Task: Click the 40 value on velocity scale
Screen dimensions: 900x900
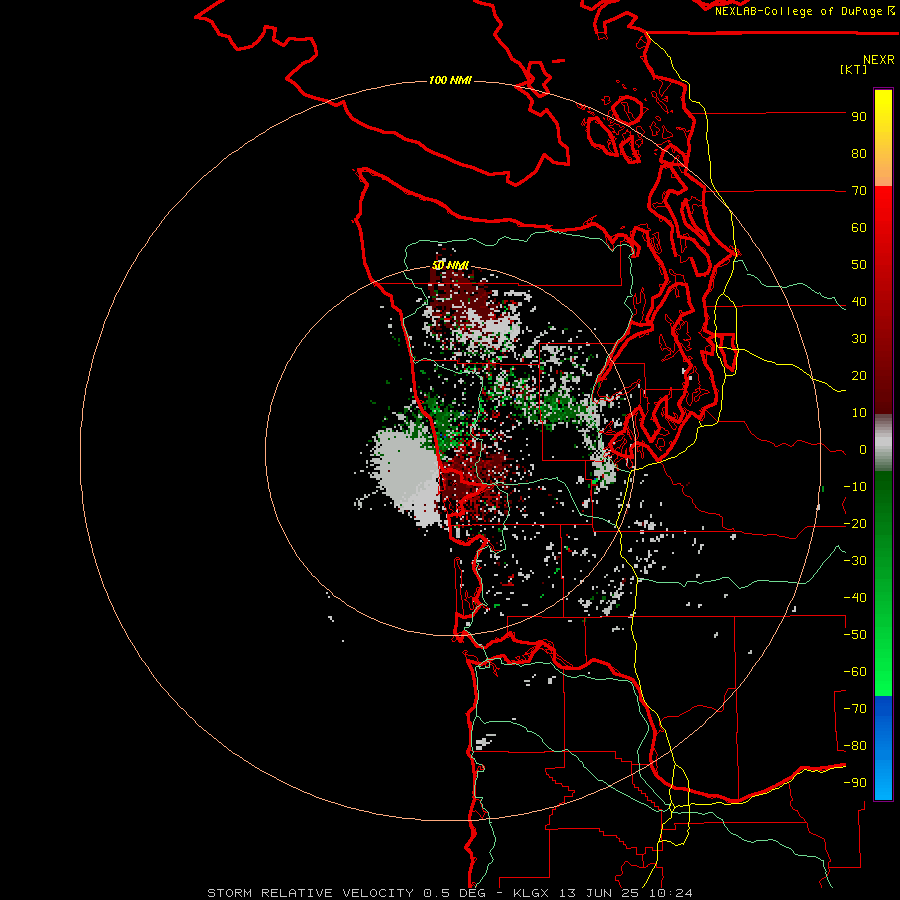Action: (859, 302)
